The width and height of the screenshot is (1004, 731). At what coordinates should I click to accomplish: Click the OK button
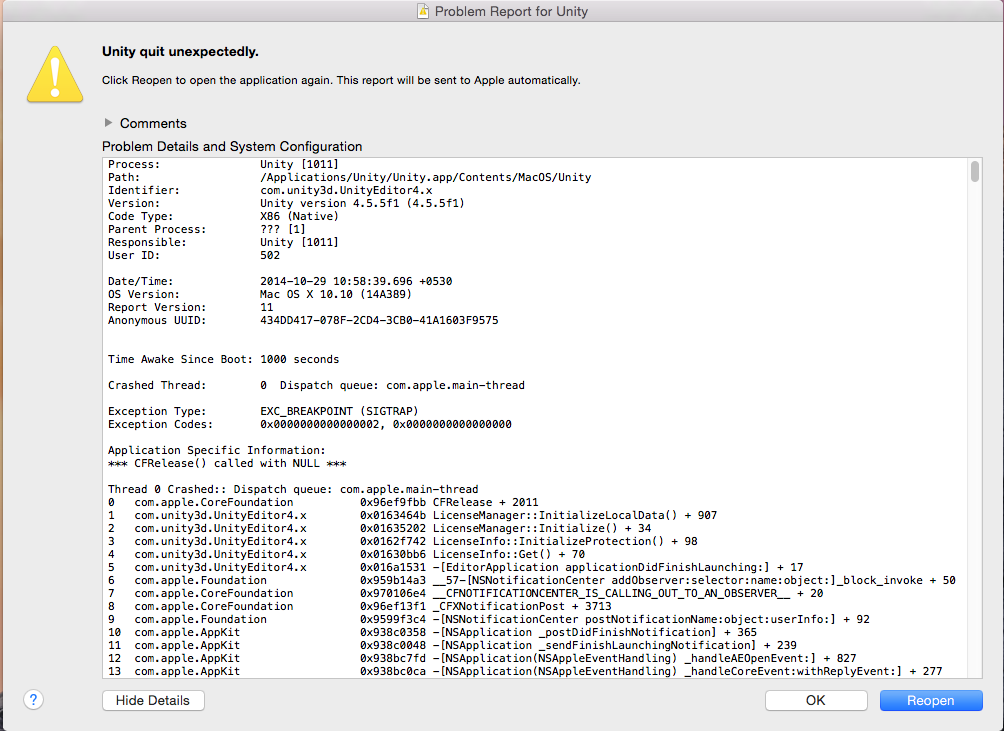click(x=815, y=700)
